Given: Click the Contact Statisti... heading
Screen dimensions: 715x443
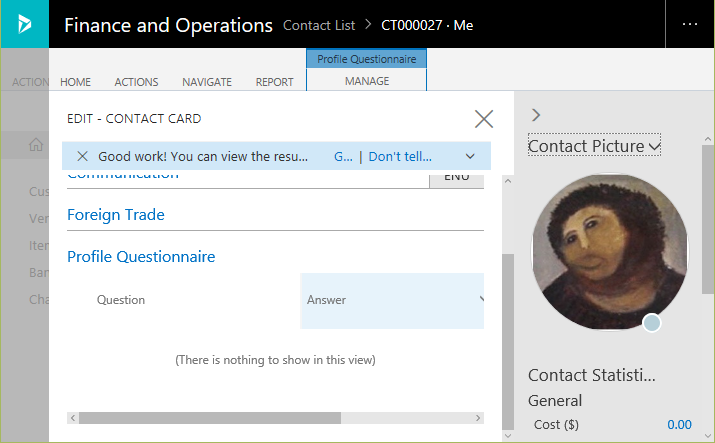Looking at the screenshot, I should [591, 375].
